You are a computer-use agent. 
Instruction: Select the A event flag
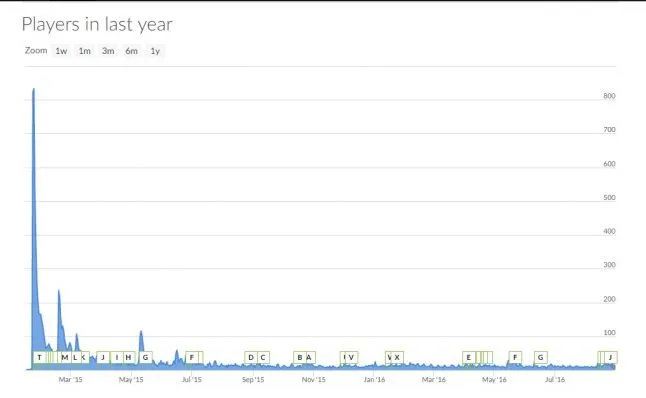[x=310, y=357]
